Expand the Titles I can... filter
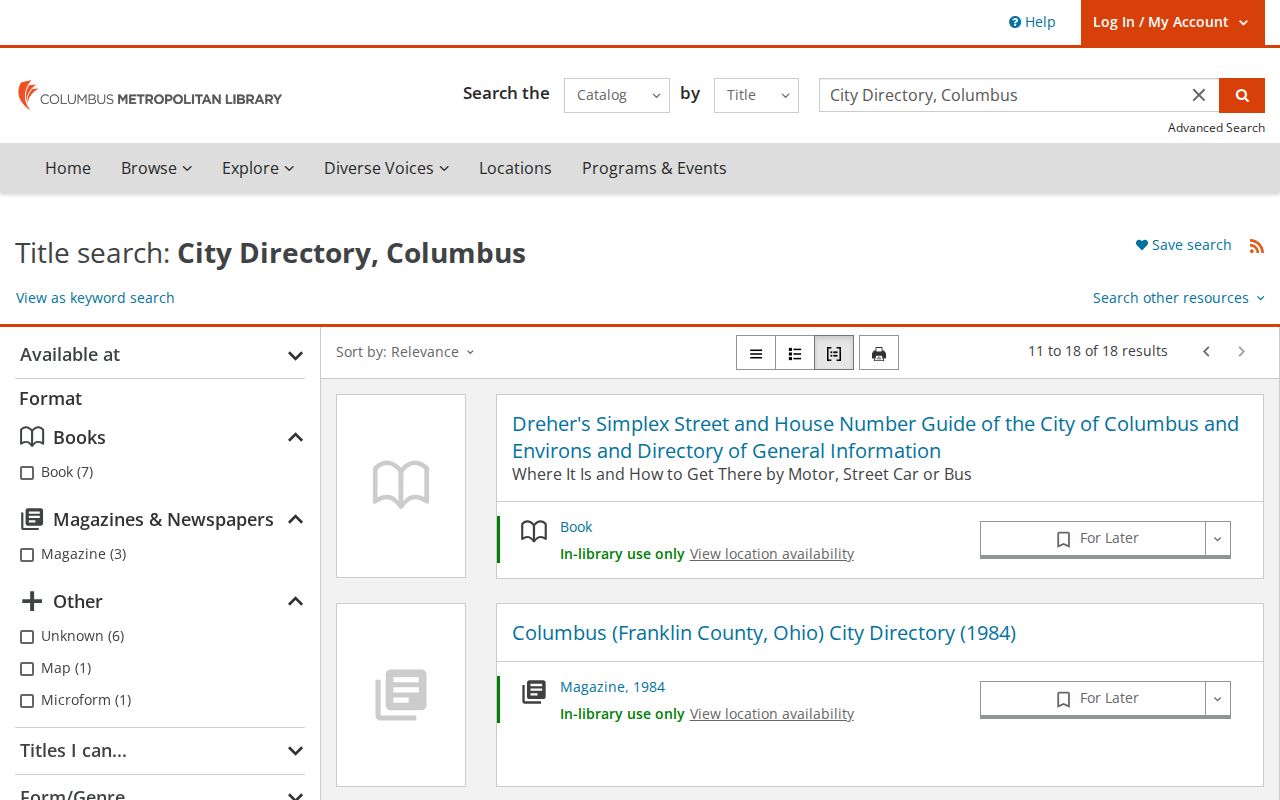Image resolution: width=1280 pixels, height=800 pixels. pos(161,751)
